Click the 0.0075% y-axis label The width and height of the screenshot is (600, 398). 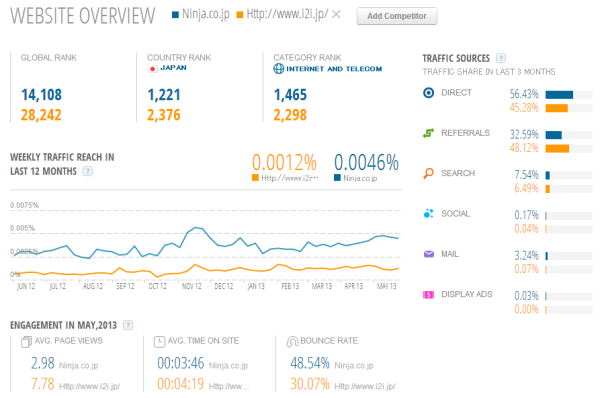tap(24, 206)
